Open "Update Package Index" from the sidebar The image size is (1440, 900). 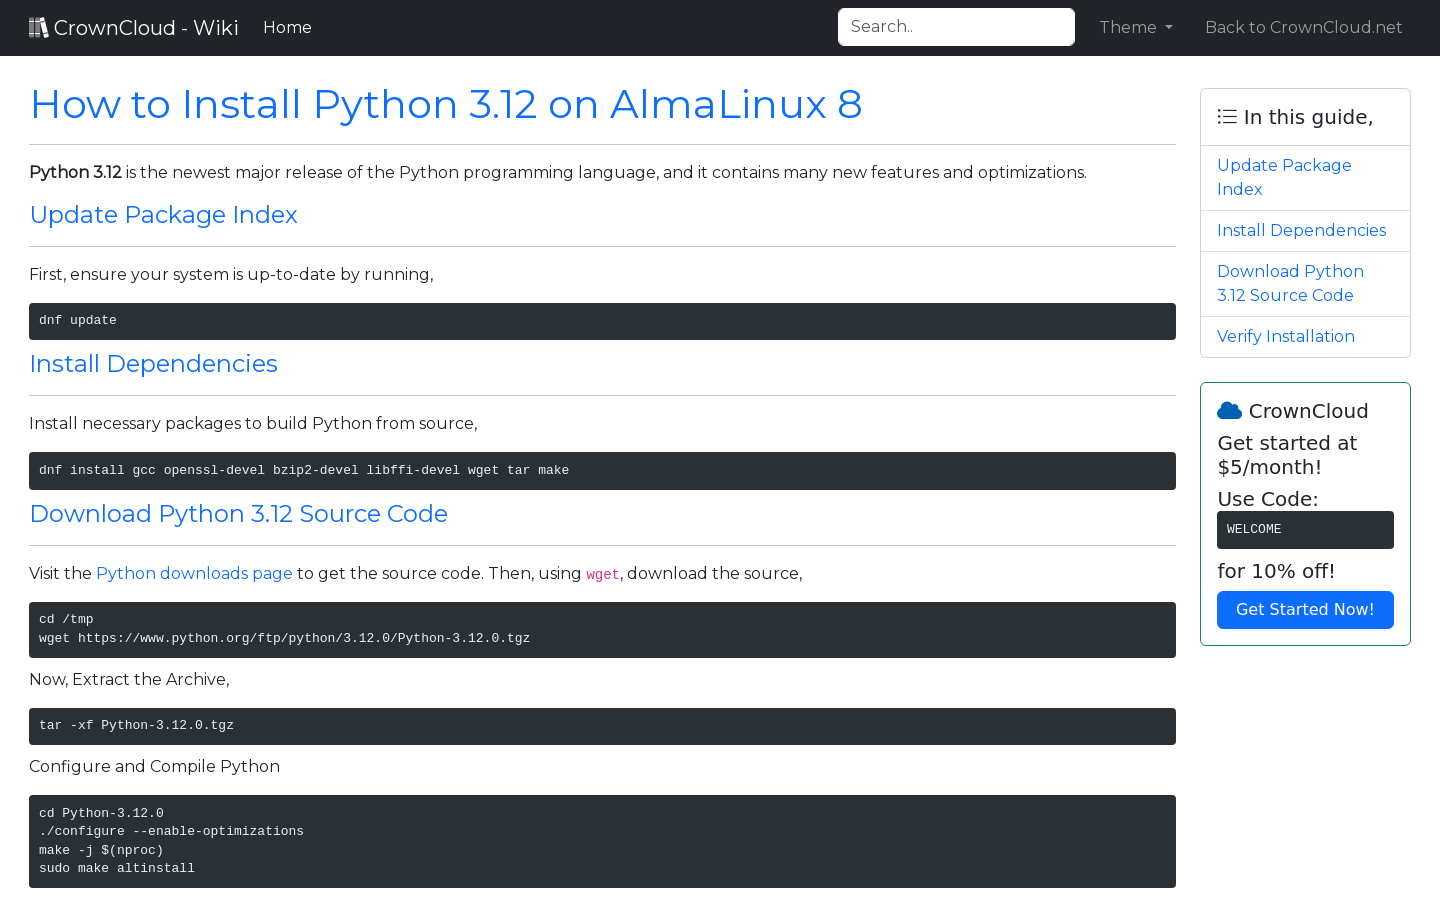(x=1284, y=177)
